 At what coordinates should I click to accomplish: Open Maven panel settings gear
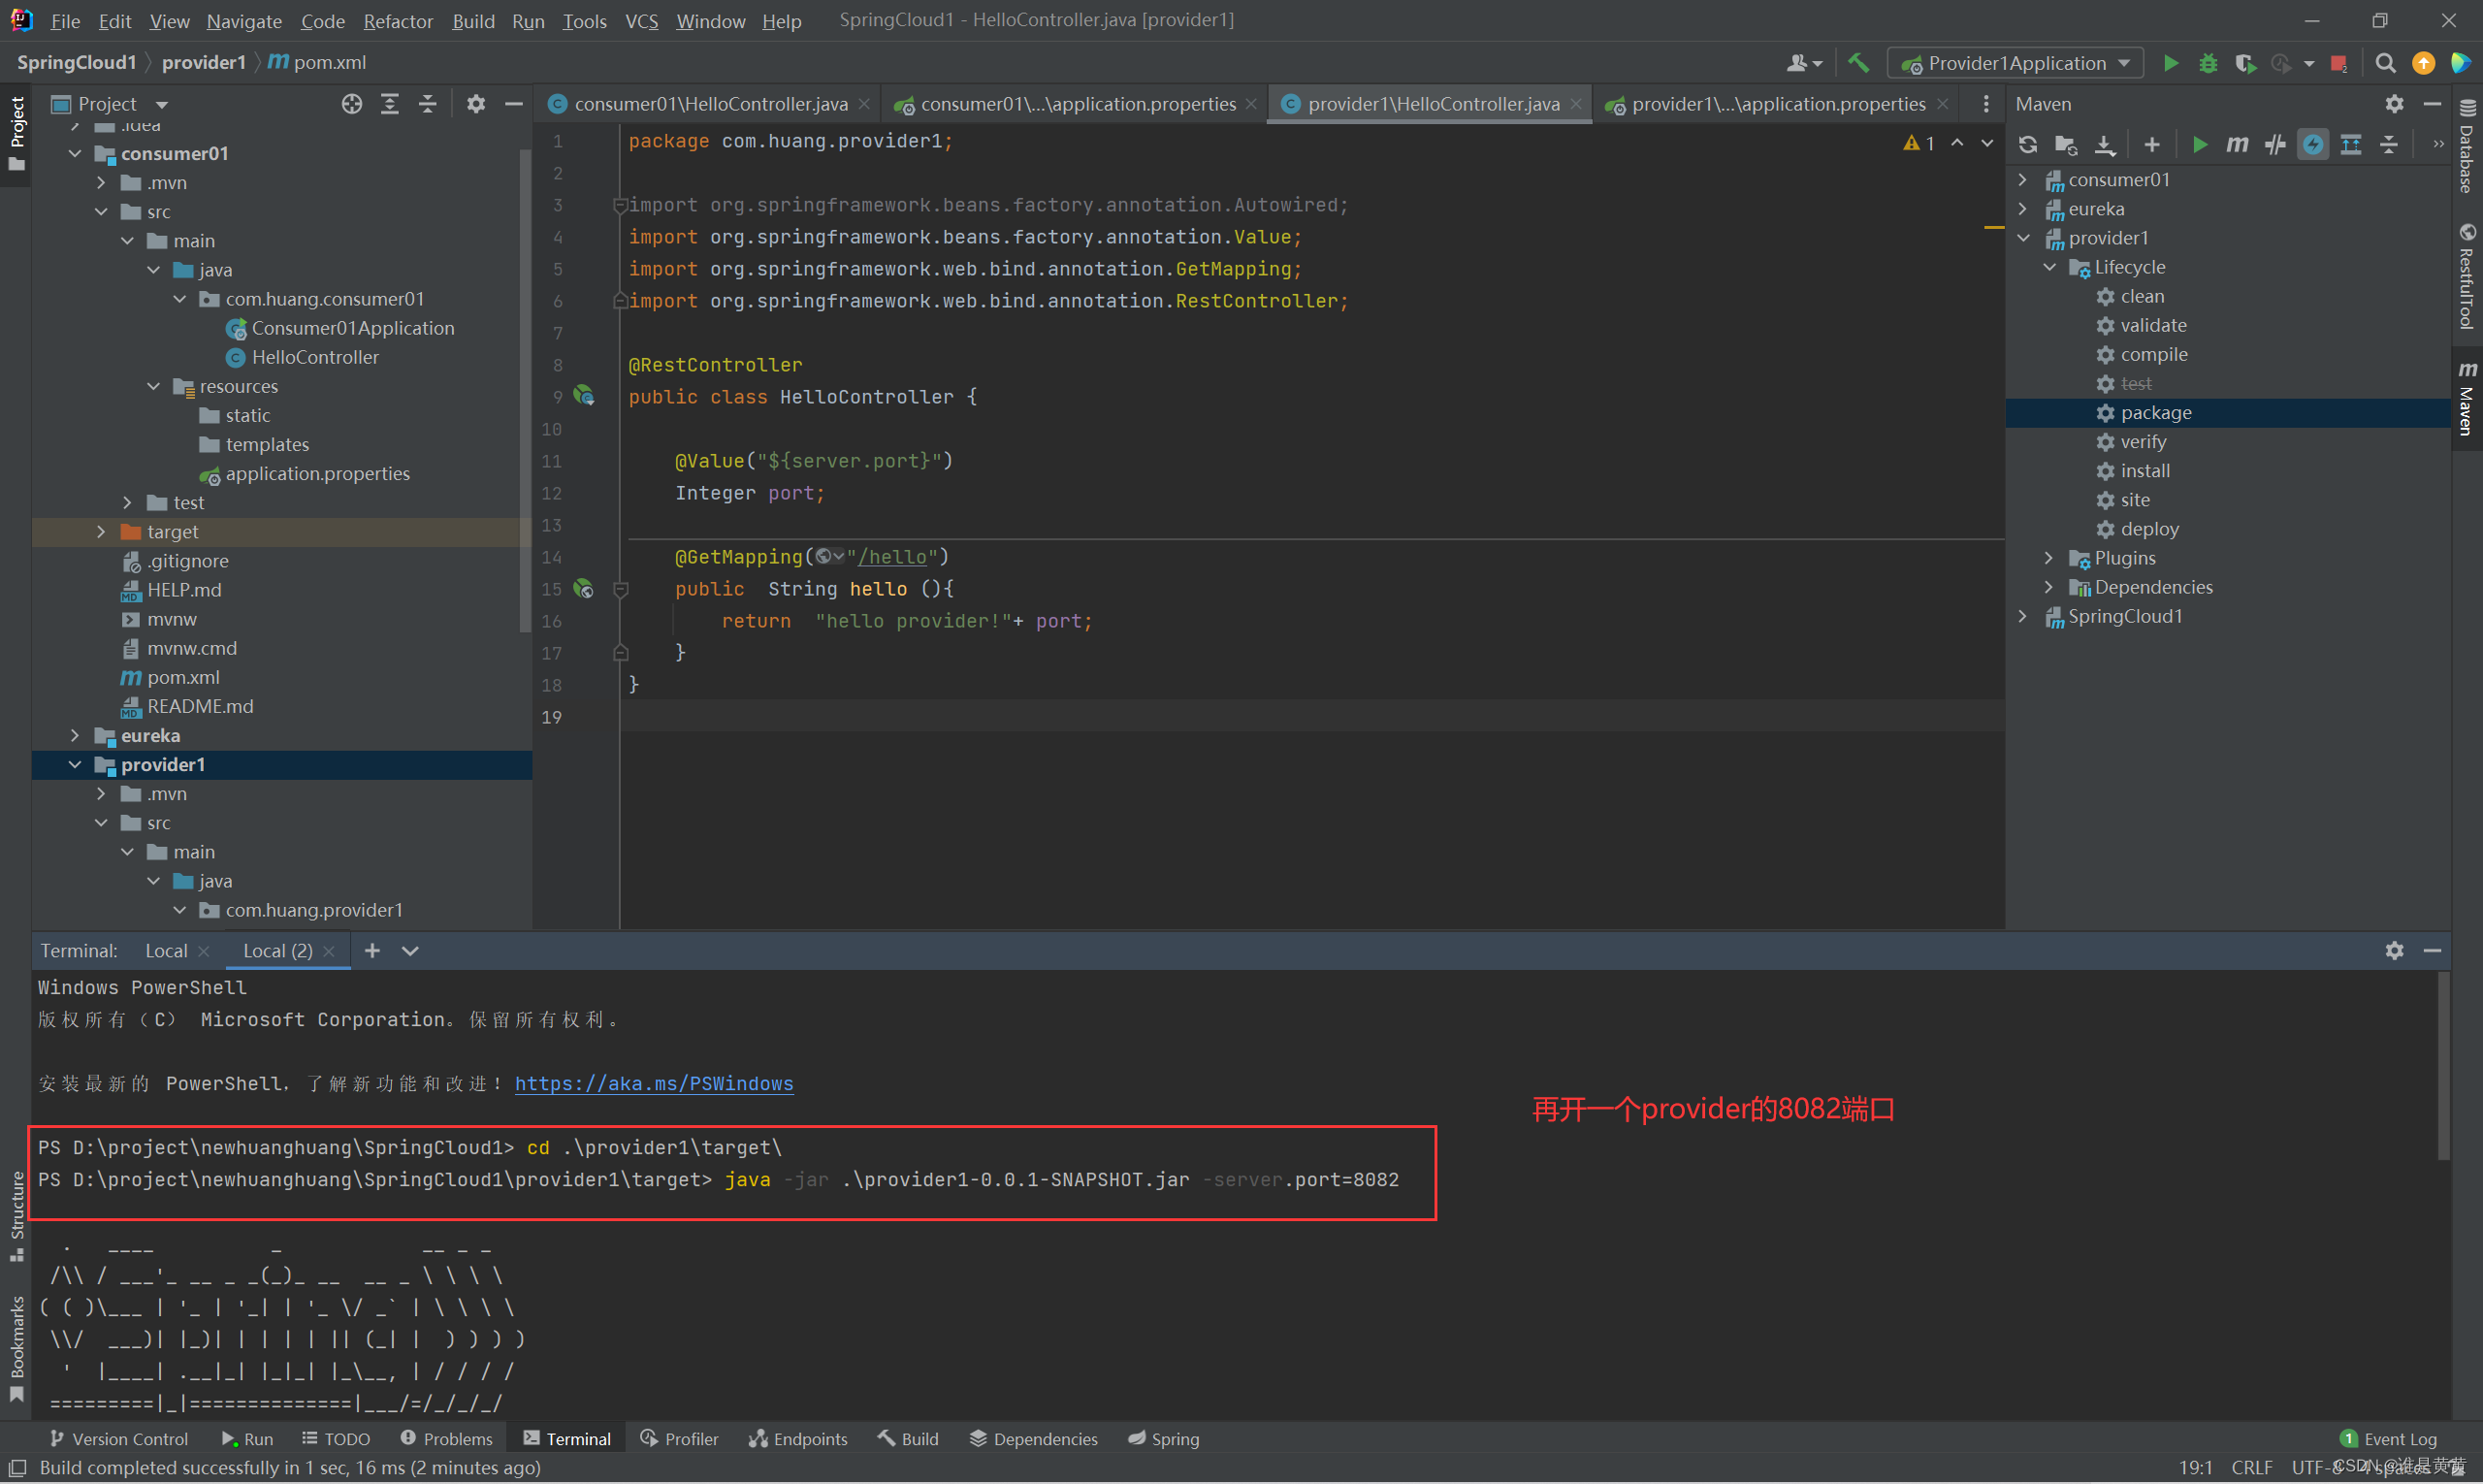pyautogui.click(x=2394, y=104)
